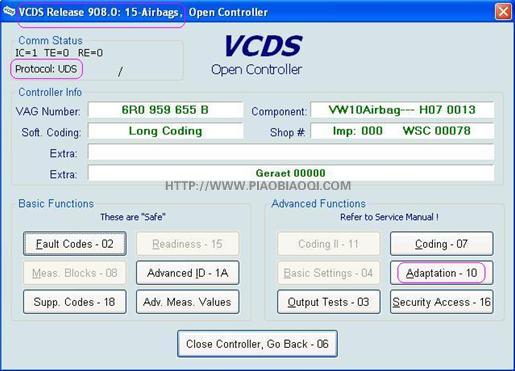The width and height of the screenshot is (515, 371).
Task: Click the VAG Number field 6R0 959 655 B
Action: pyautogui.click(x=166, y=110)
